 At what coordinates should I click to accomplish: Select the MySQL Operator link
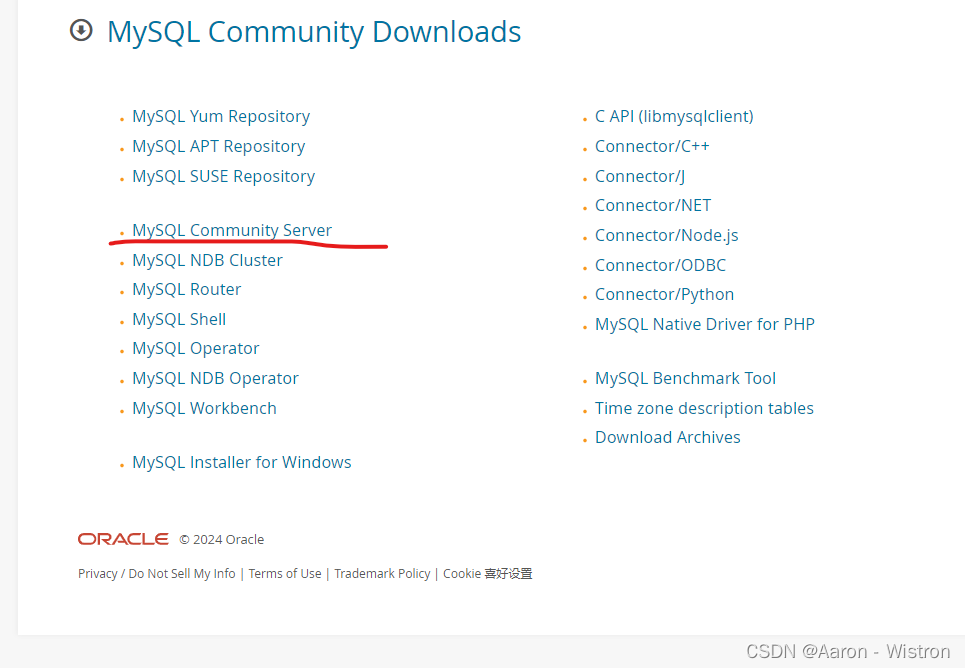pyautogui.click(x=196, y=348)
